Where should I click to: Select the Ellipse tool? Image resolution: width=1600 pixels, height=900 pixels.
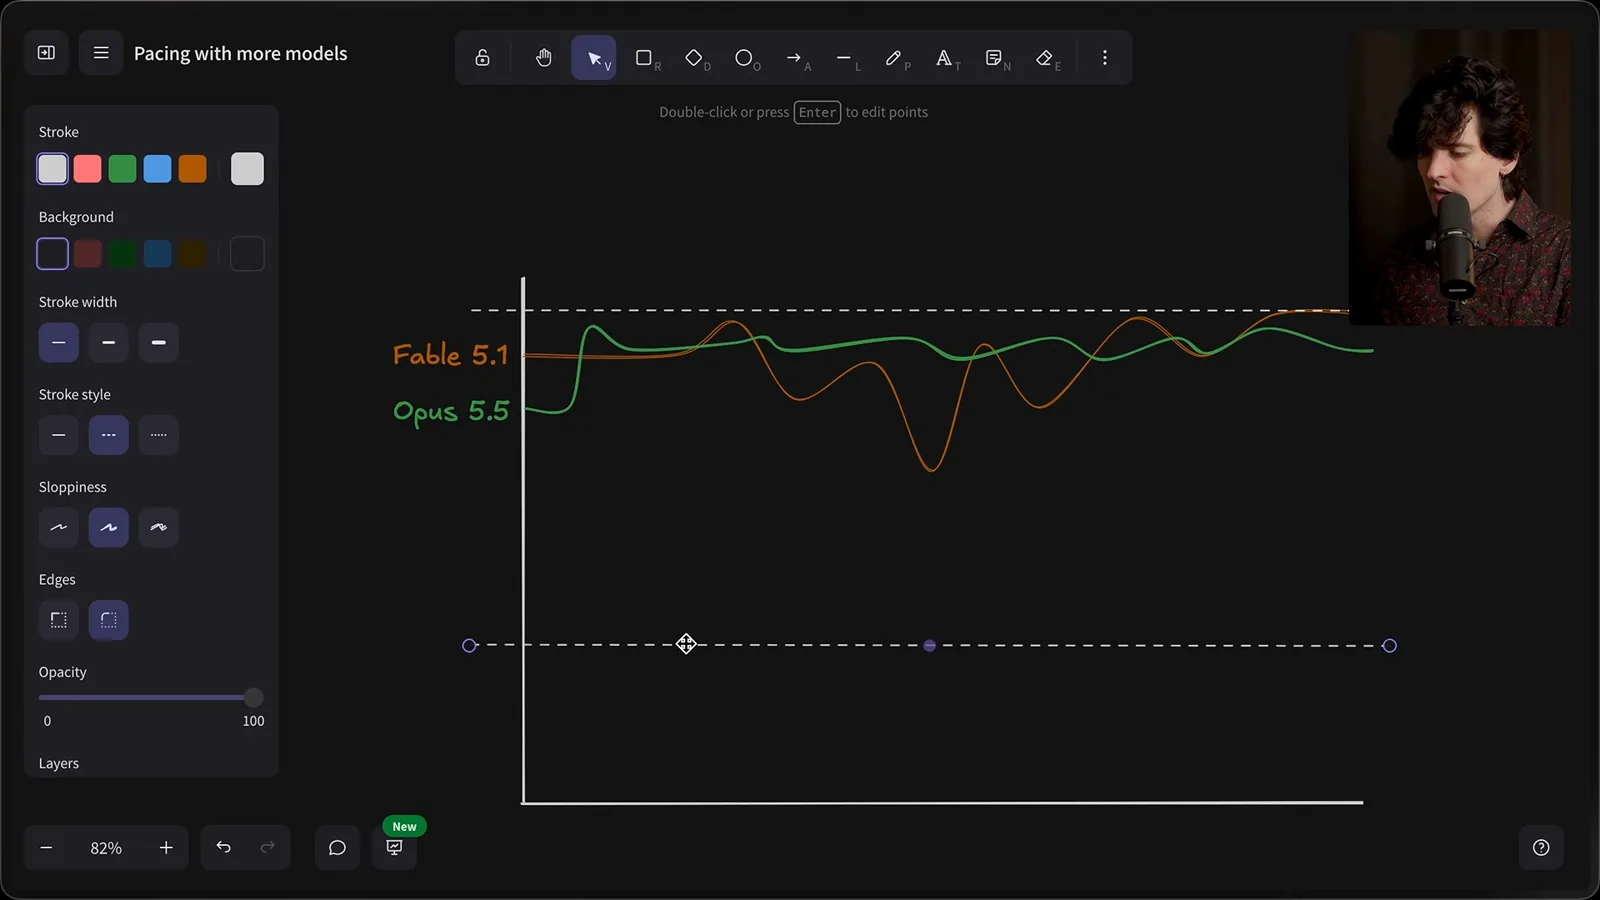point(744,58)
